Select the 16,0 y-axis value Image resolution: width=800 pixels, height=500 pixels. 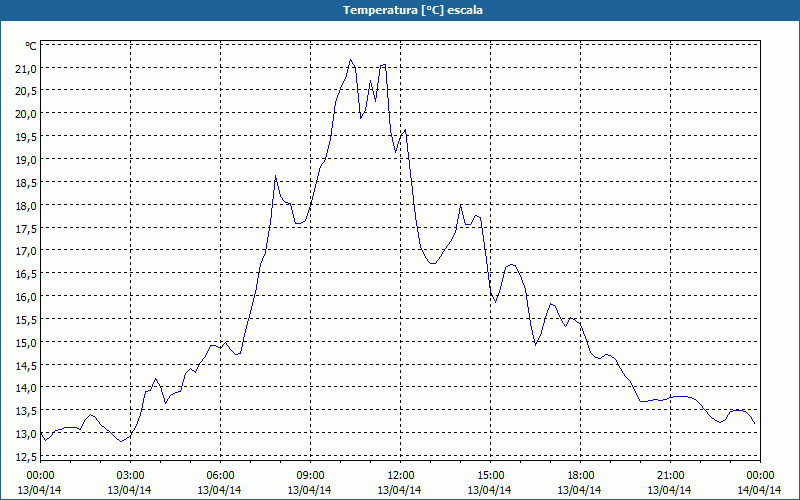[x=26, y=297]
